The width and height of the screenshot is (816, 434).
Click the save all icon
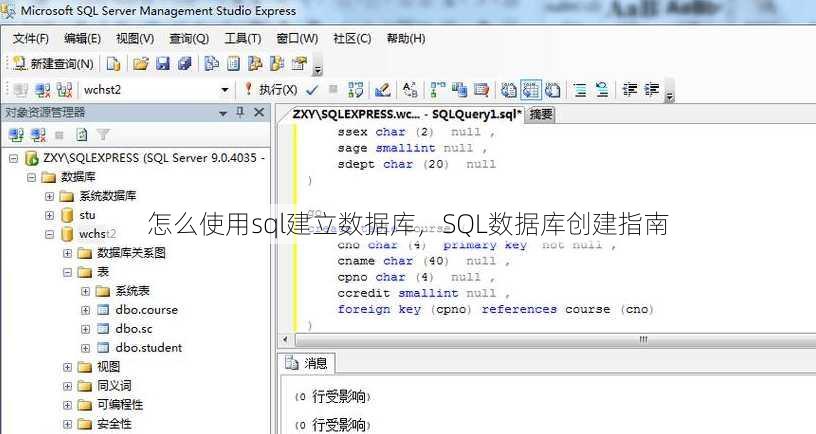(185, 63)
